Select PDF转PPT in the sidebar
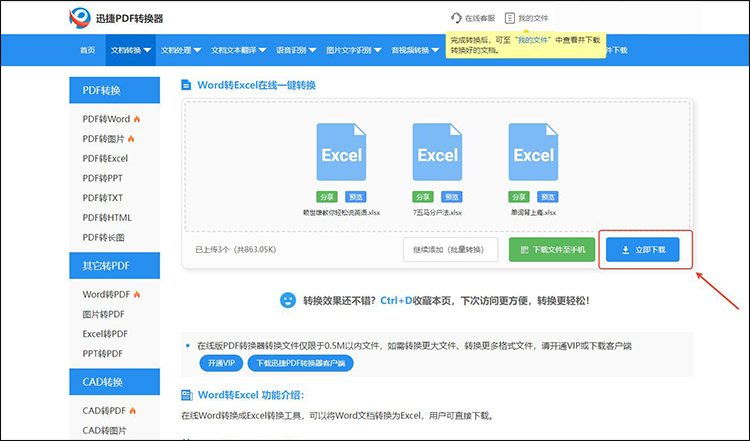 pos(102,178)
